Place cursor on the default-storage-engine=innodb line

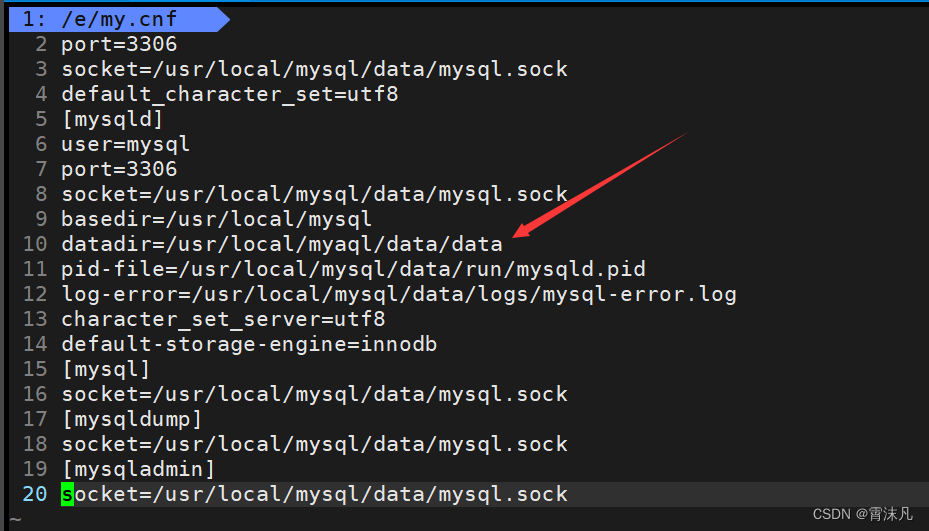[x=248, y=344]
